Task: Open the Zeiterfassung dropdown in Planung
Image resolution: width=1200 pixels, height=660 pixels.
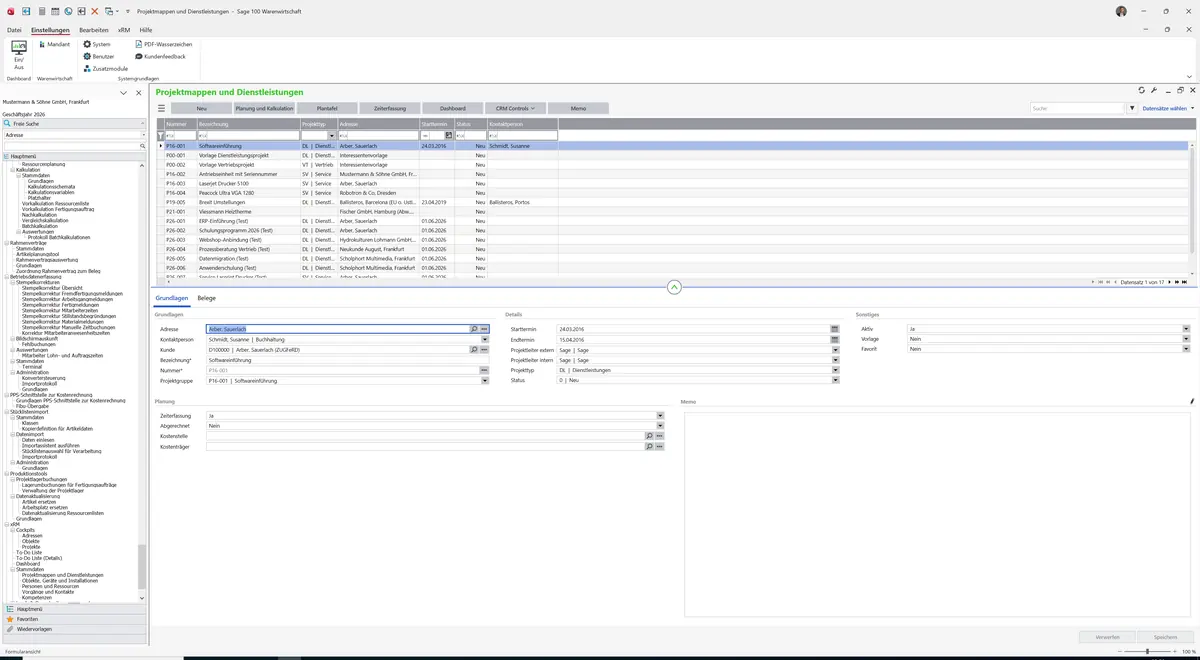Action: click(x=660, y=415)
